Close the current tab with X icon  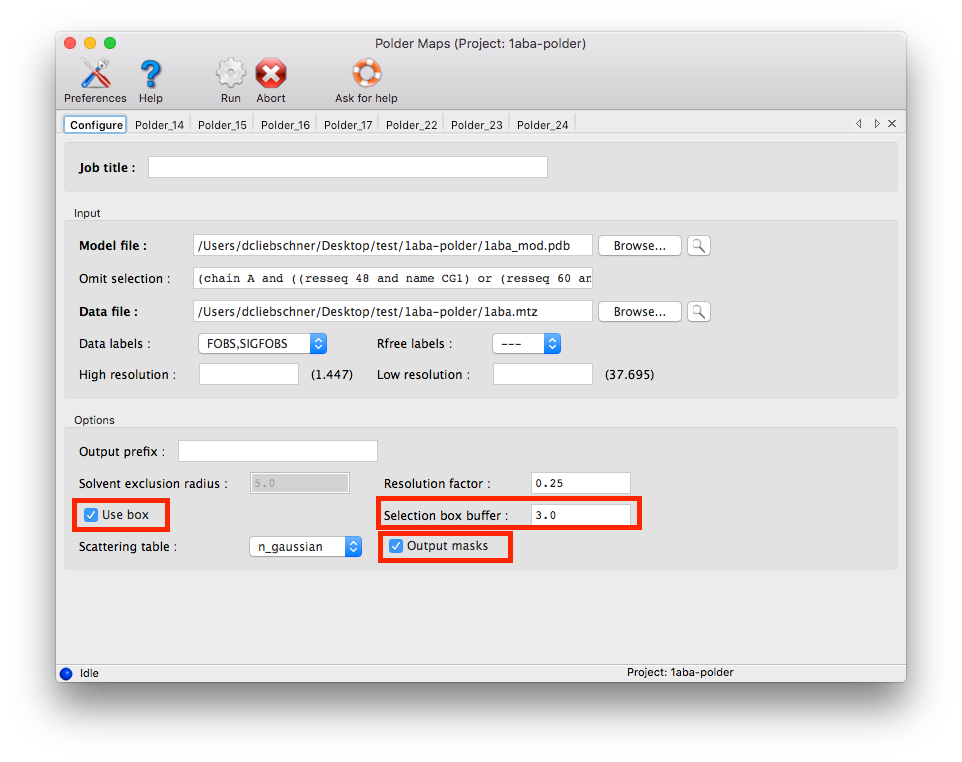click(892, 124)
